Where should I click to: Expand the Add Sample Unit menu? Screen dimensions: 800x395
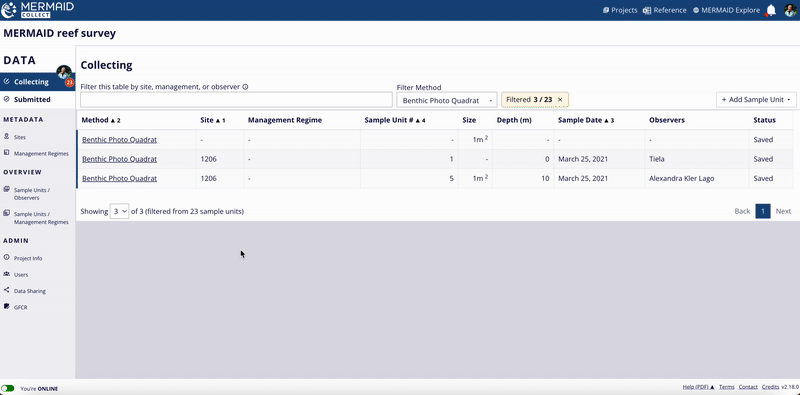pyautogui.click(x=756, y=100)
